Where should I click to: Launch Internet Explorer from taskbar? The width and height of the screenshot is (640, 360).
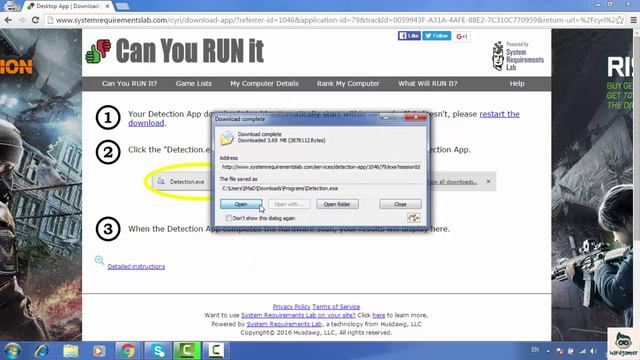[42, 351]
